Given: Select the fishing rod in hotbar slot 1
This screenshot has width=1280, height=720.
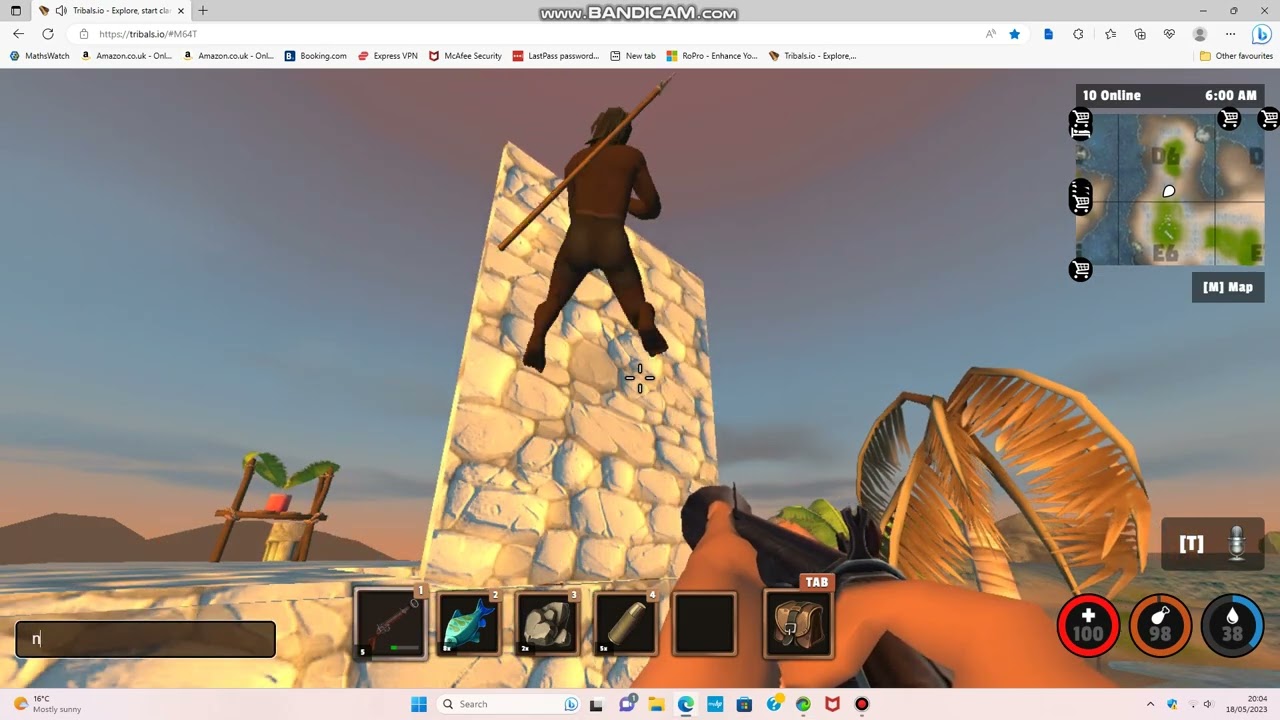Looking at the screenshot, I should coord(391,625).
